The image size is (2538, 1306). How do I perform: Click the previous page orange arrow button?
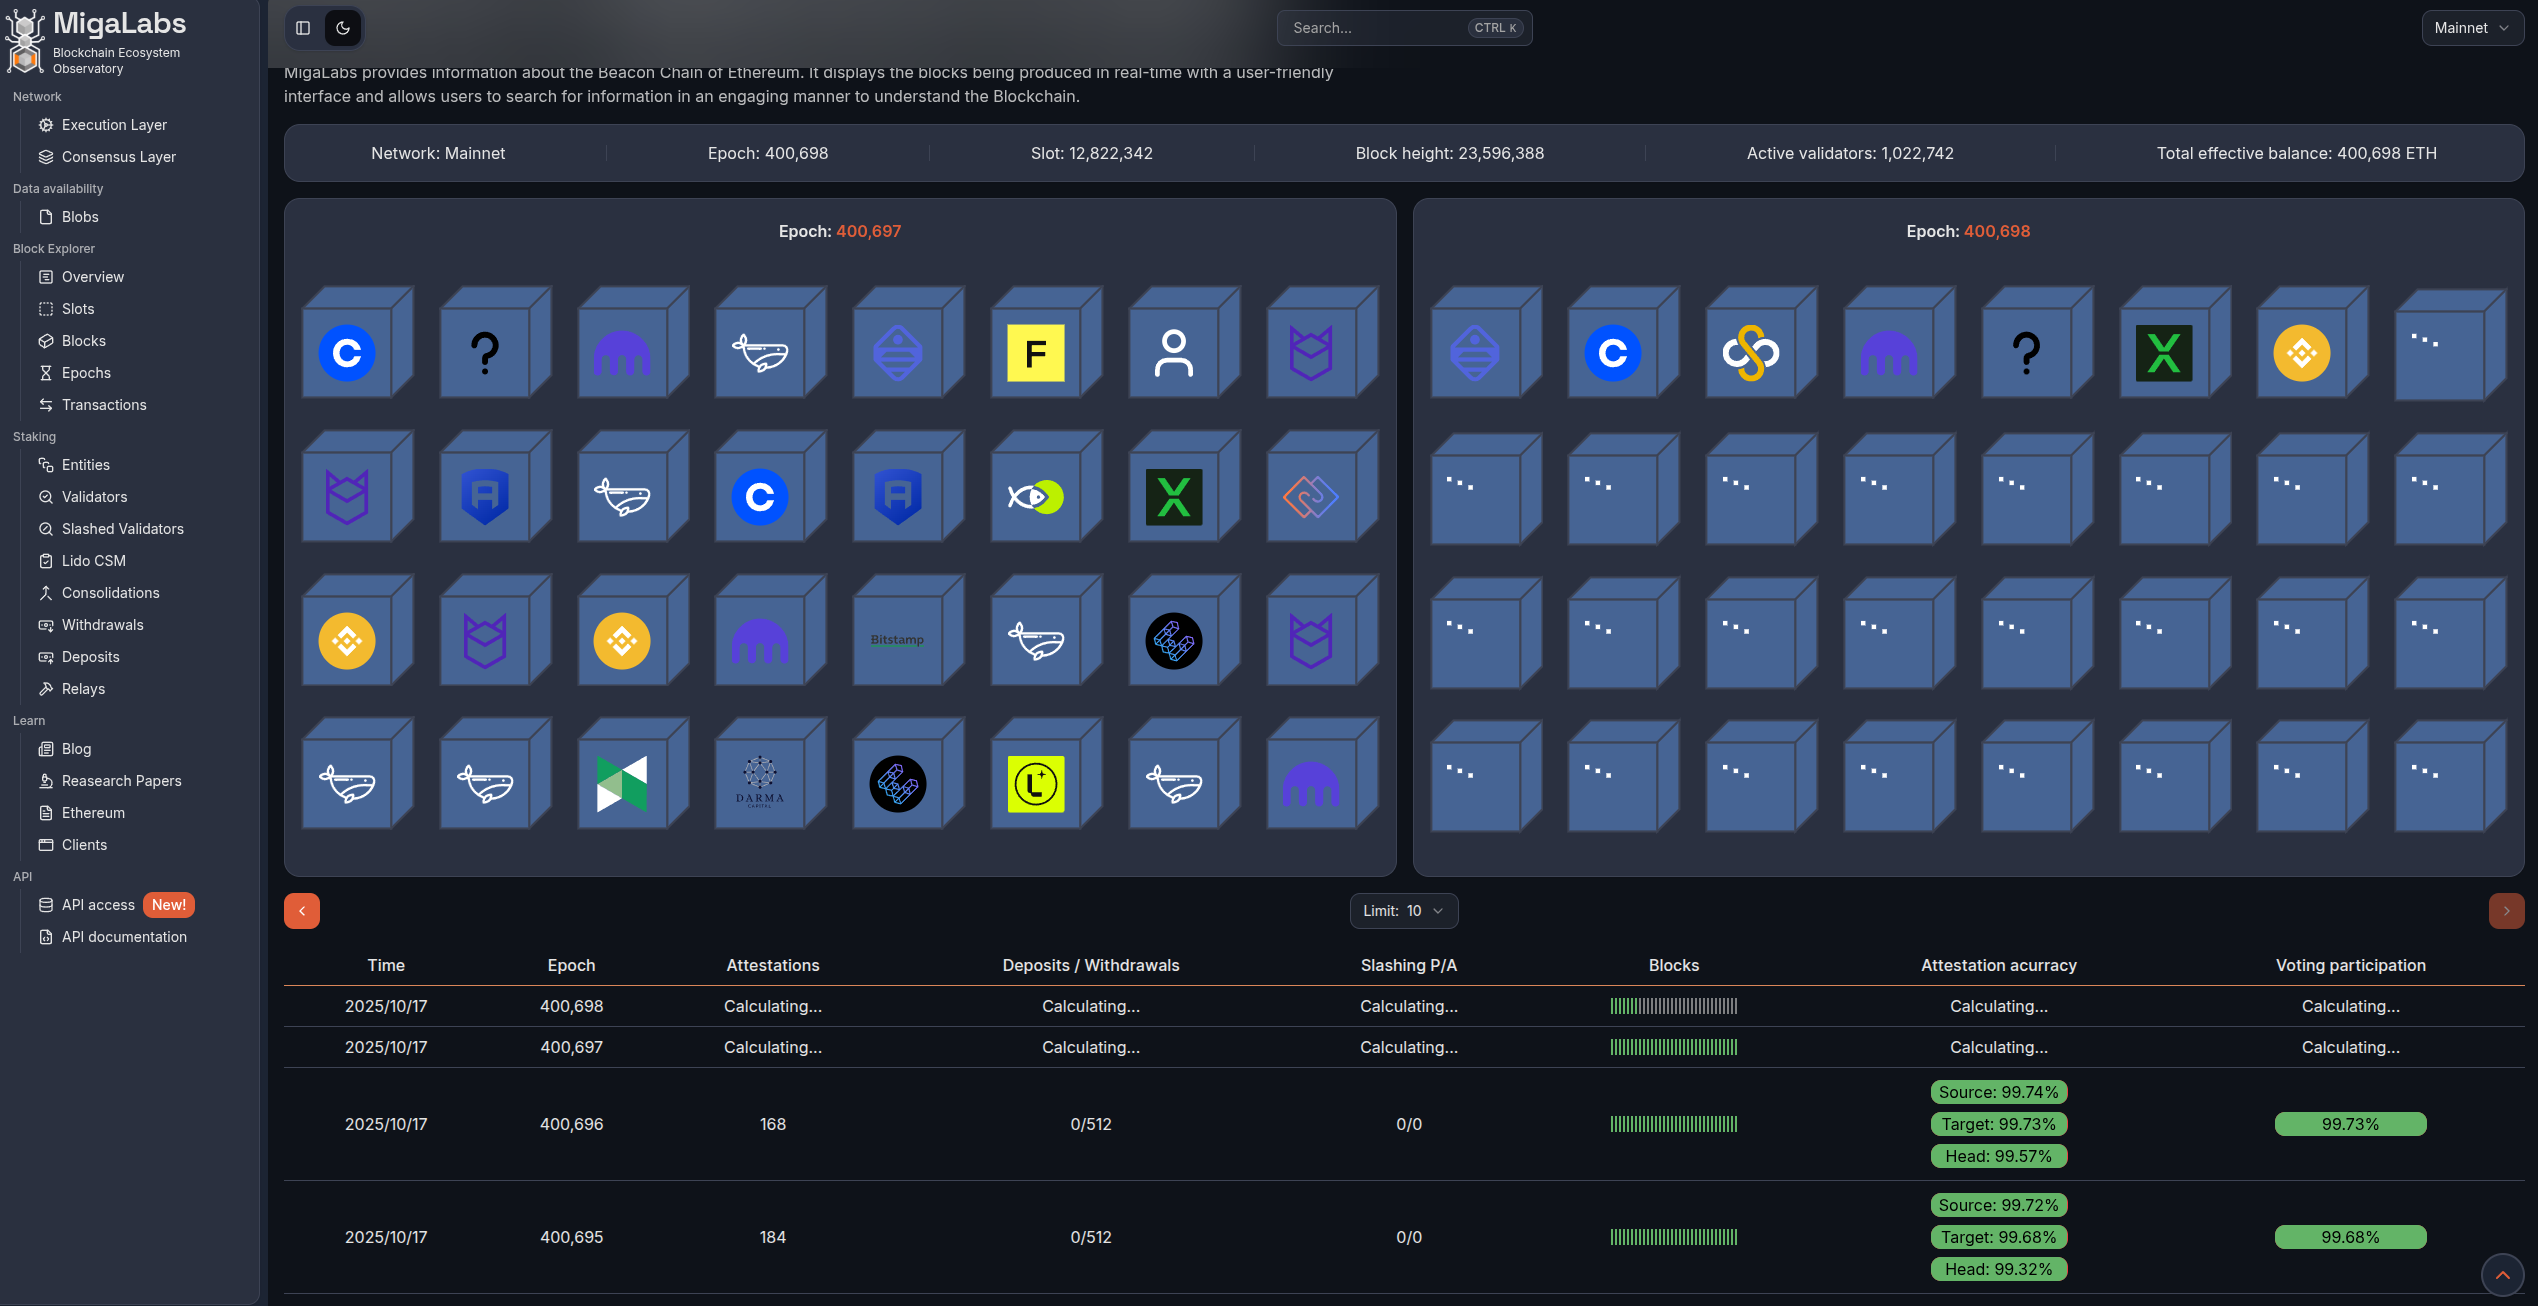[x=302, y=911]
